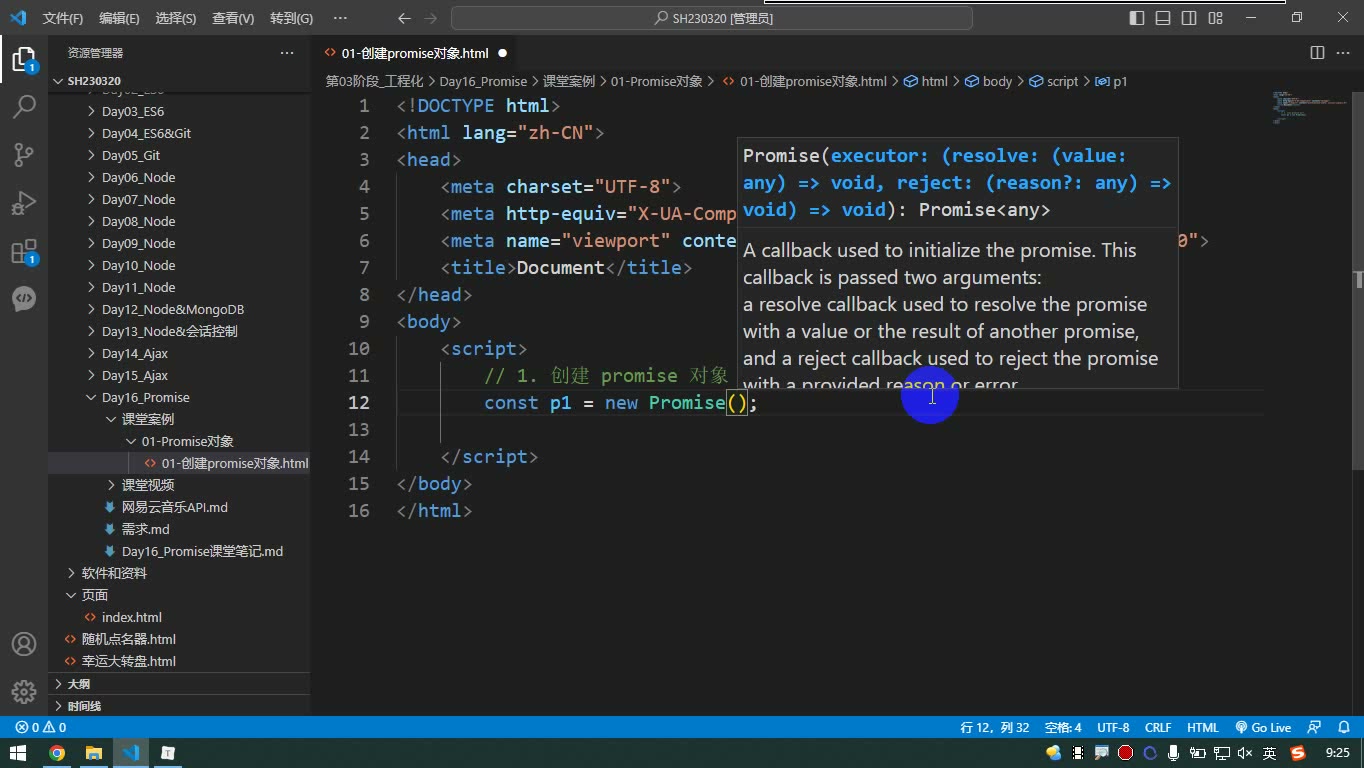Click the editor vertical scrollbar

coord(1357,283)
